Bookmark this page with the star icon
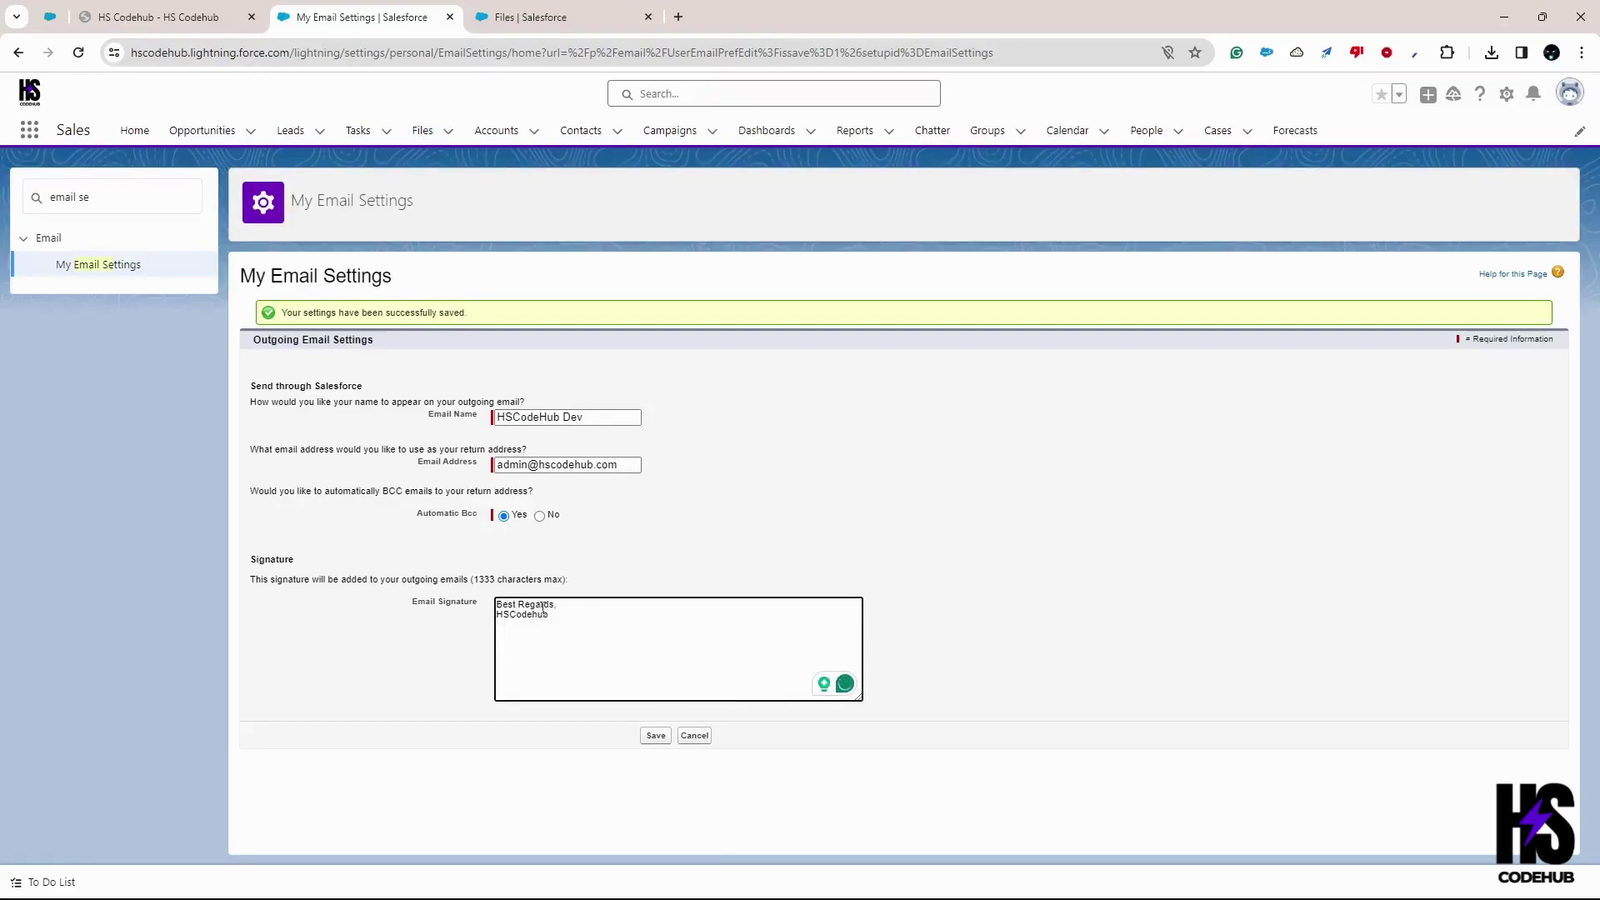 (x=1195, y=53)
